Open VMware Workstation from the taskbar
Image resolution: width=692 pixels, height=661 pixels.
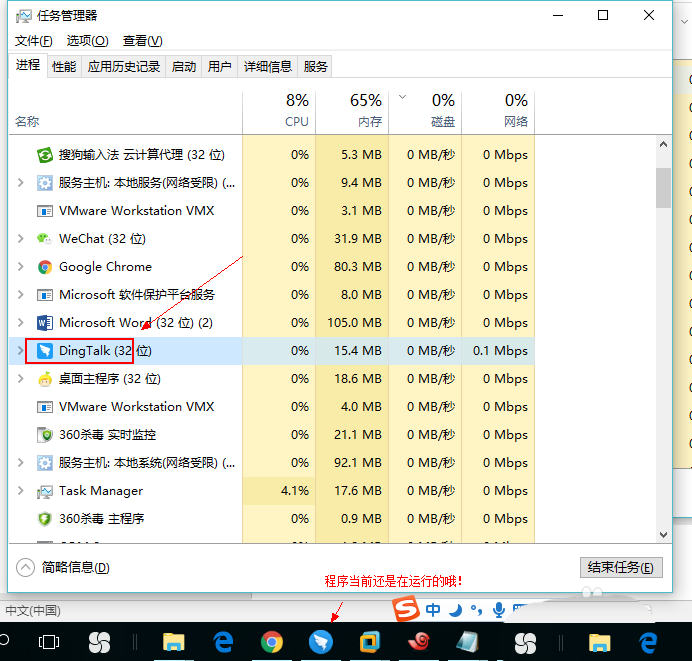(369, 642)
